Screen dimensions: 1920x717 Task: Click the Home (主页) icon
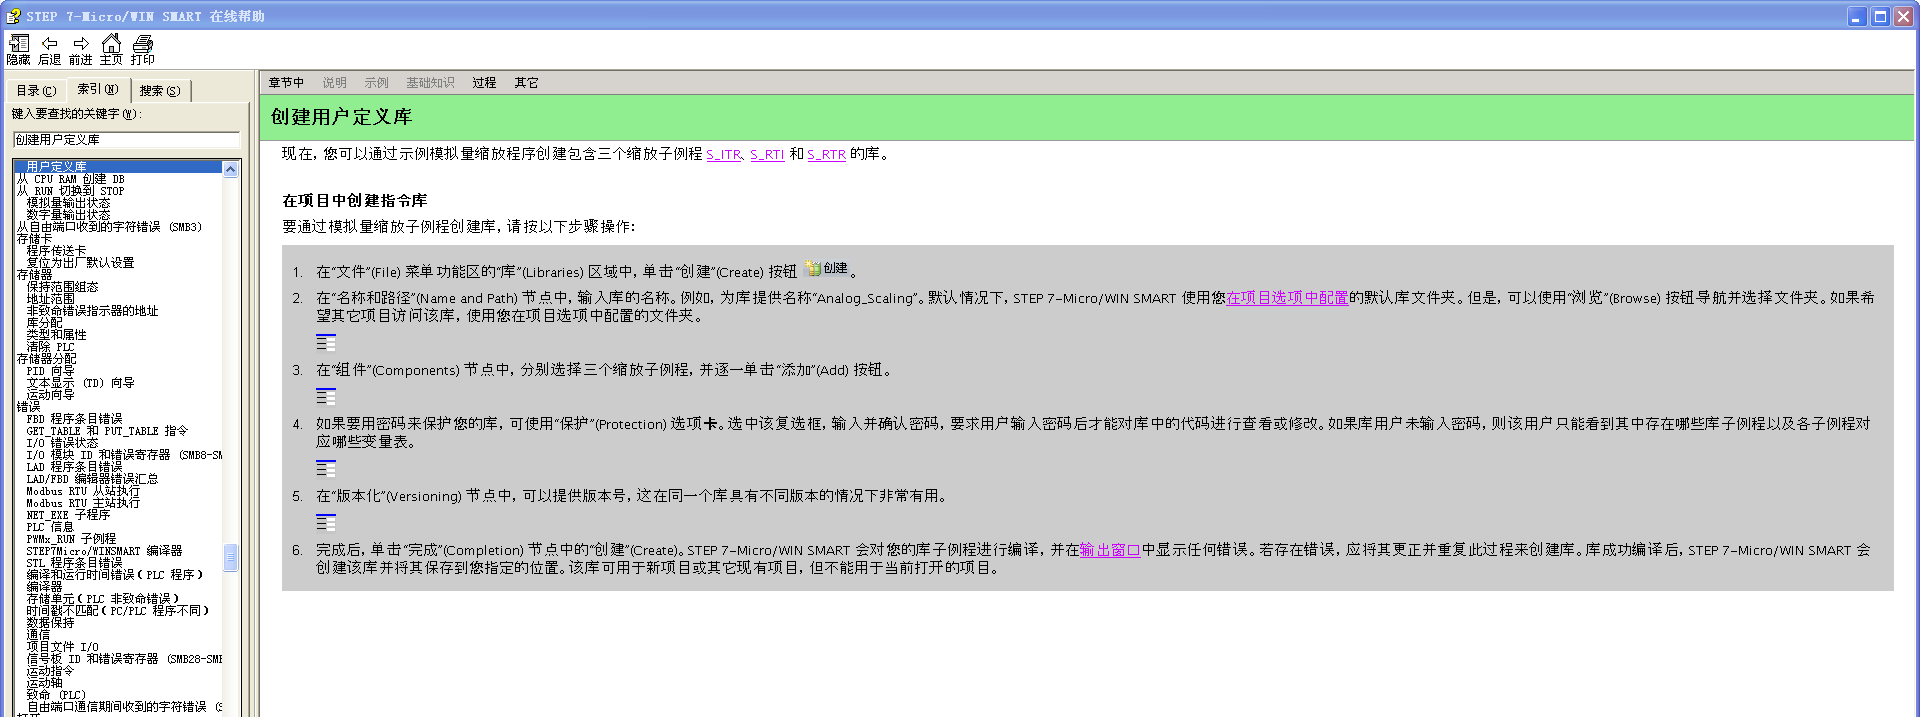pyautogui.click(x=111, y=44)
